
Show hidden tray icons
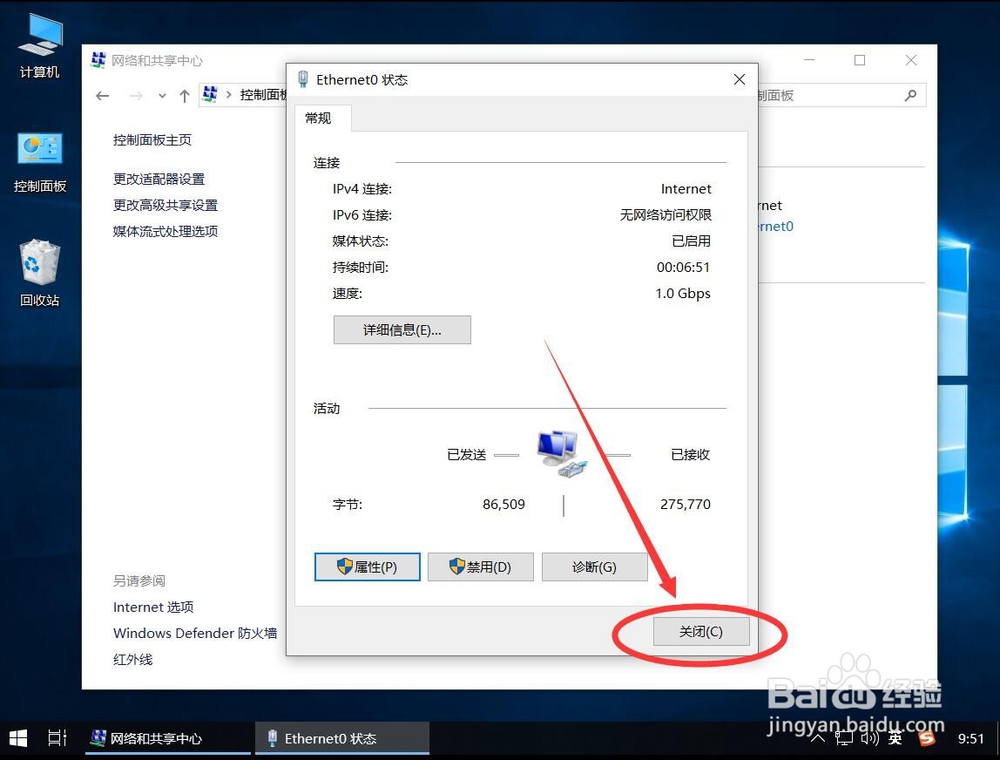pyautogui.click(x=818, y=738)
